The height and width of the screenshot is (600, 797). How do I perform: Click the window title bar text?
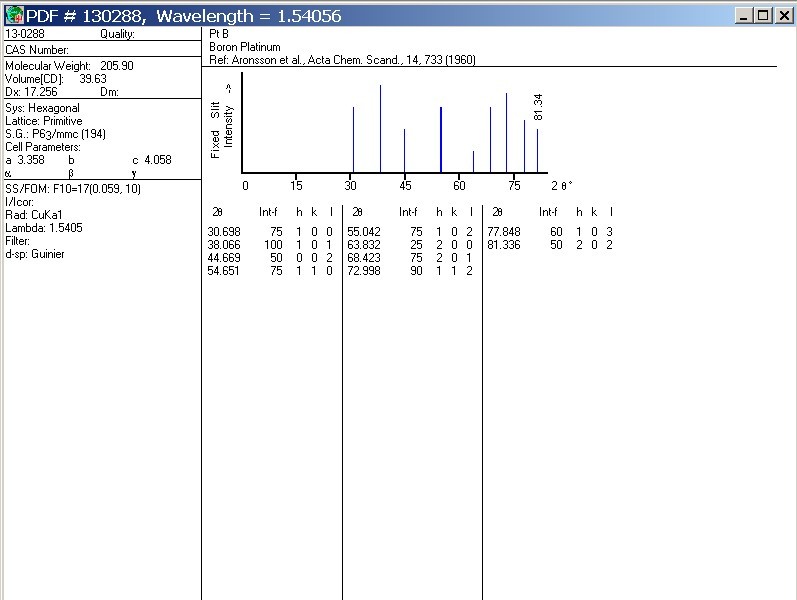pos(183,16)
